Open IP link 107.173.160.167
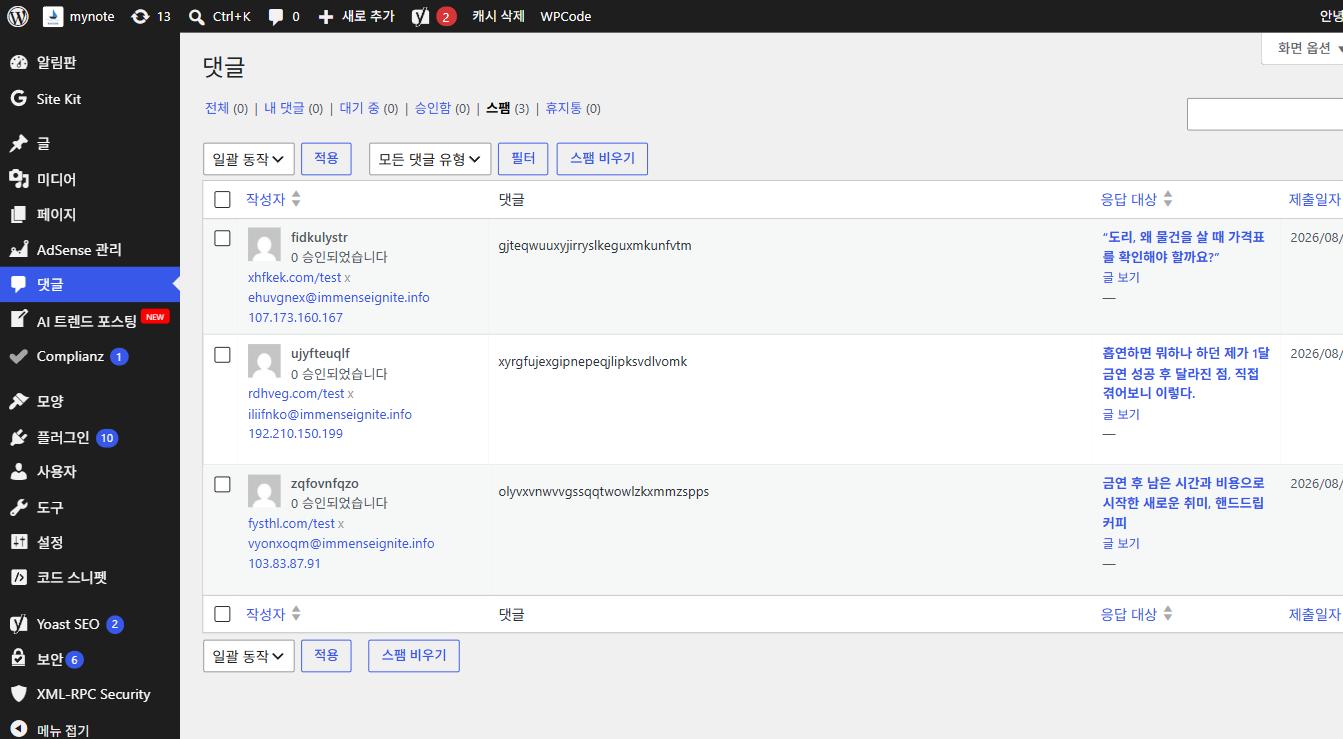This screenshot has width=1343, height=739. 295,317
